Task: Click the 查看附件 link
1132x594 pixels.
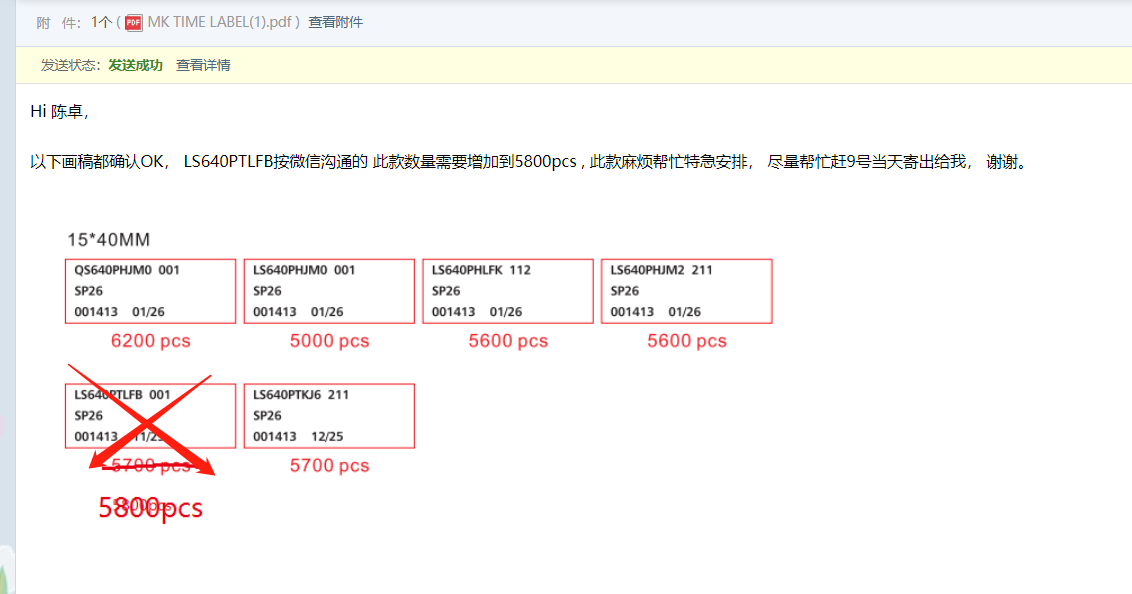Action: pos(335,22)
